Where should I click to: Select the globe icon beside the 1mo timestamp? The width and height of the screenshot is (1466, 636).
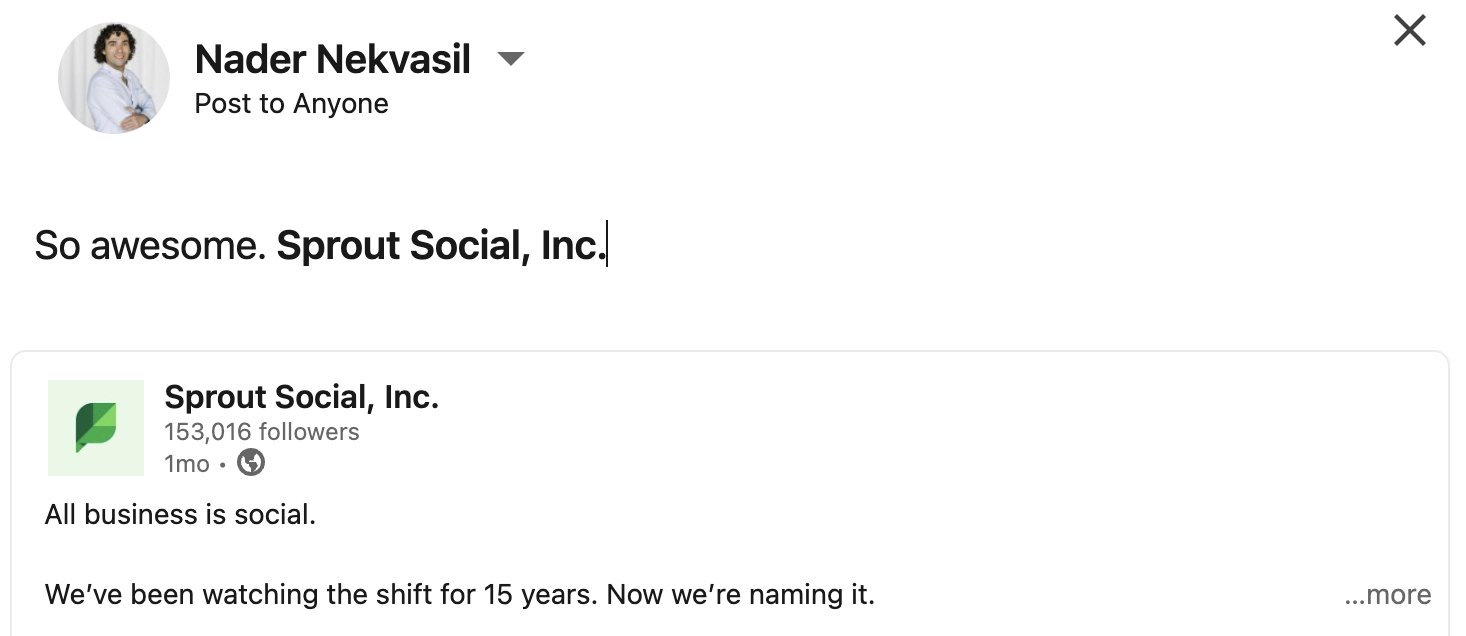(250, 463)
